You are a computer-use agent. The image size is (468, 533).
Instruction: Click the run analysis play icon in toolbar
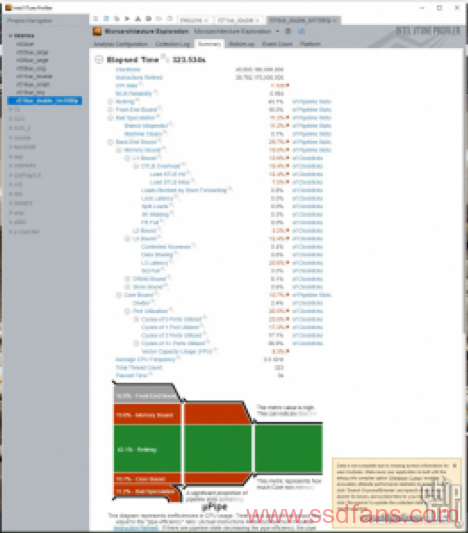[x=127, y=19]
